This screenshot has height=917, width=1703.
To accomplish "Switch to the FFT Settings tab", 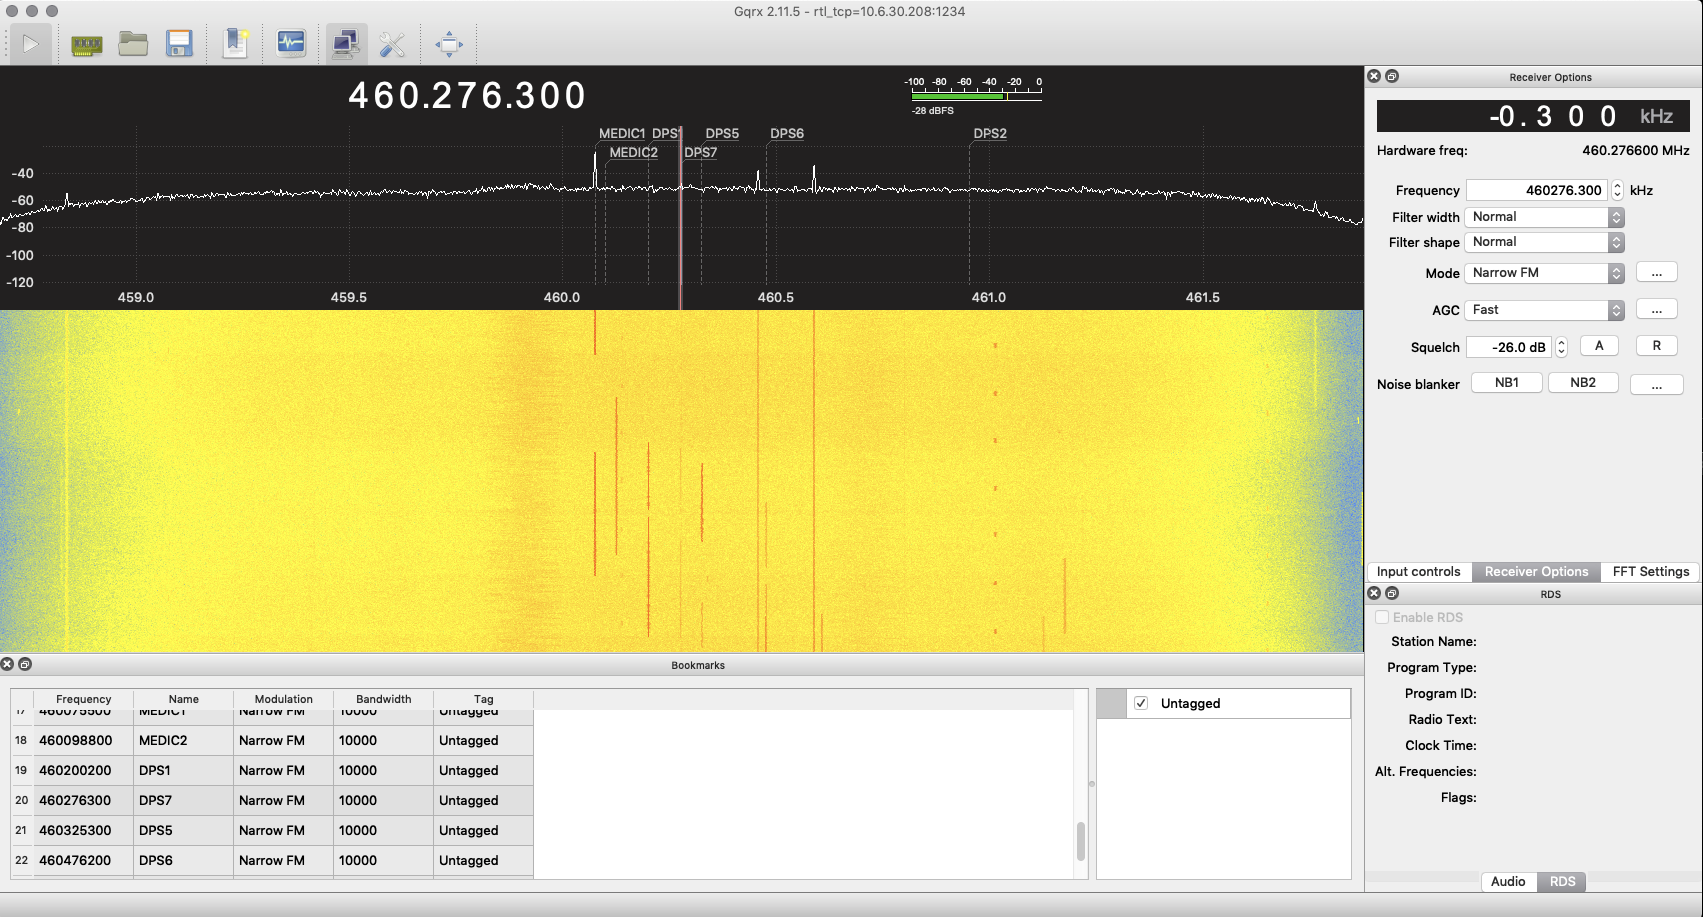I will click(1650, 572).
